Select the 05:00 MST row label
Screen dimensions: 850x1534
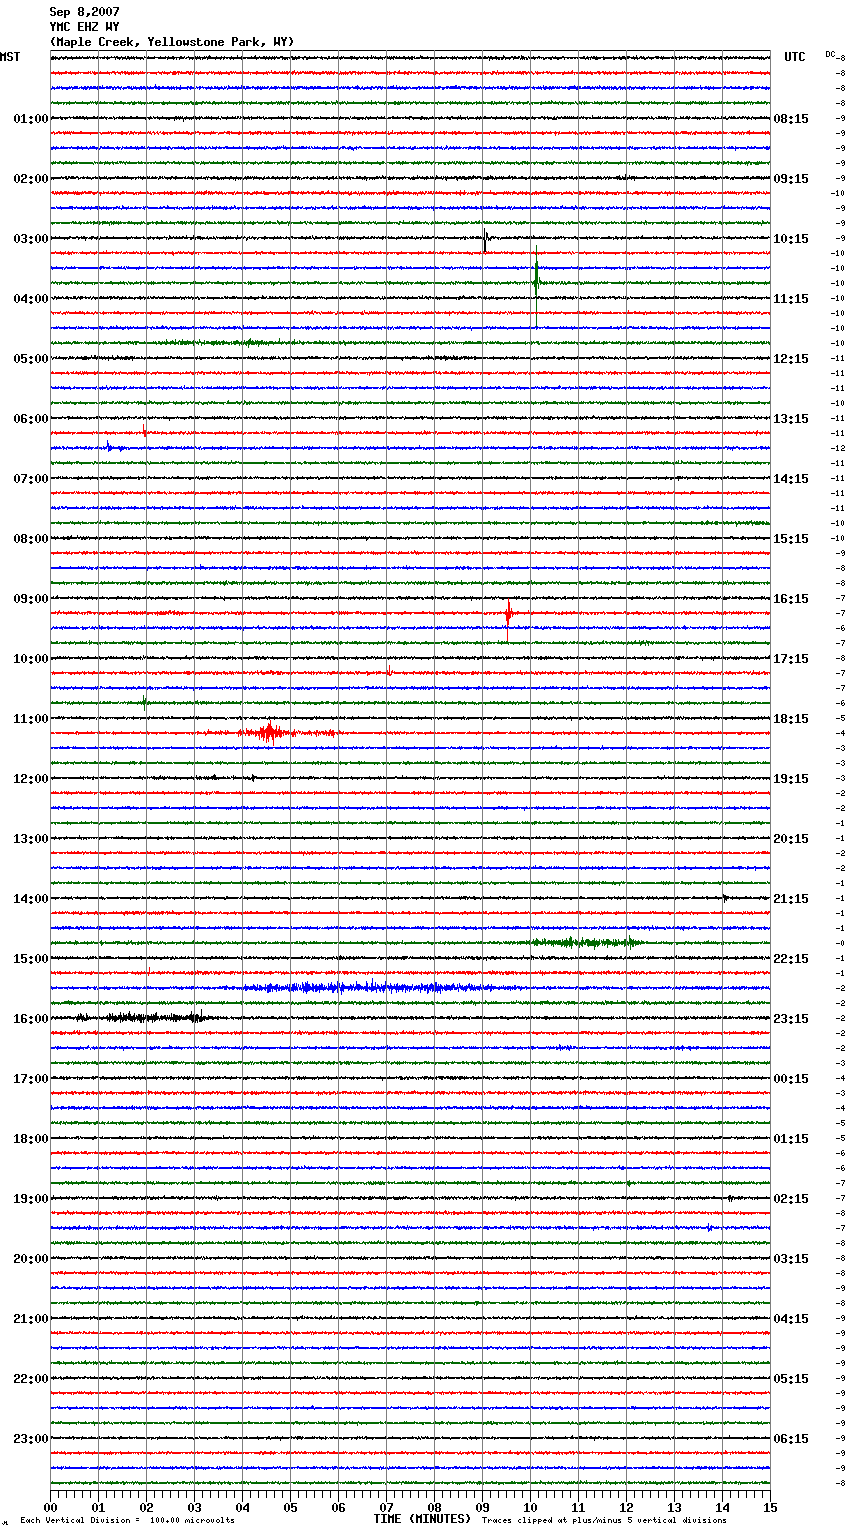tap(31, 359)
